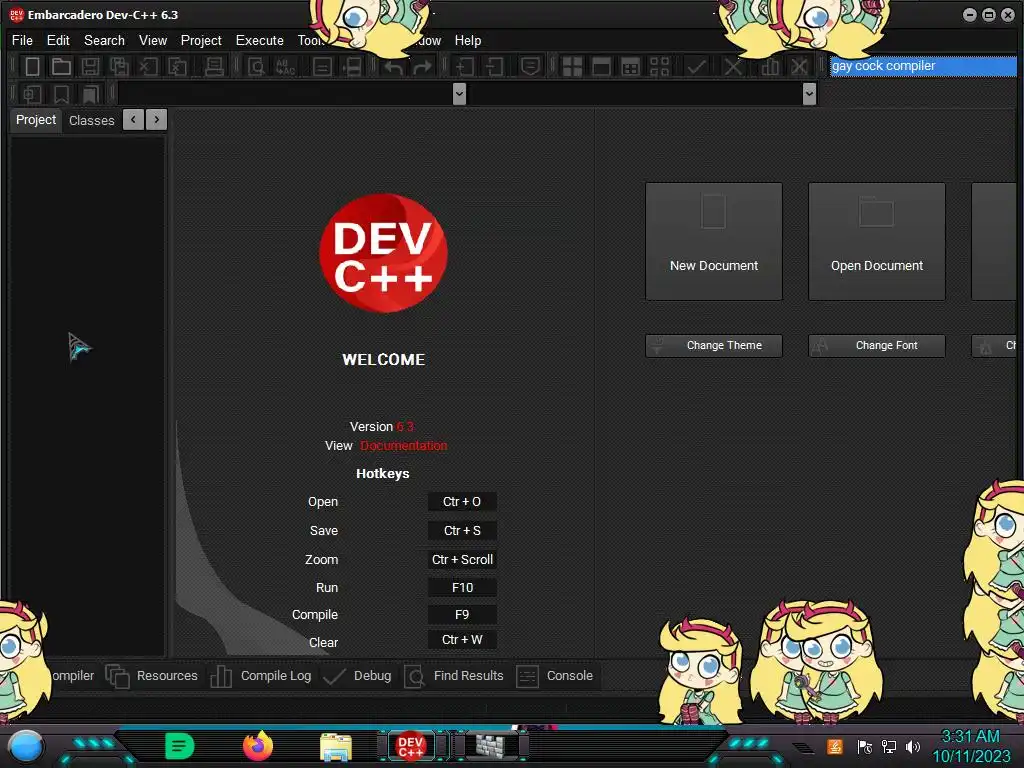
Task: Open Firefox from the taskbar
Action: [x=258, y=746]
